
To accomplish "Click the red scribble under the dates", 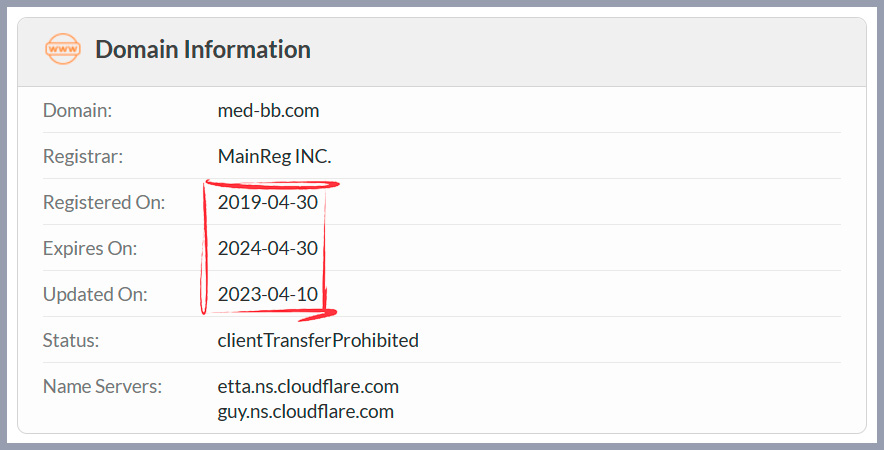I will (x=316, y=315).
